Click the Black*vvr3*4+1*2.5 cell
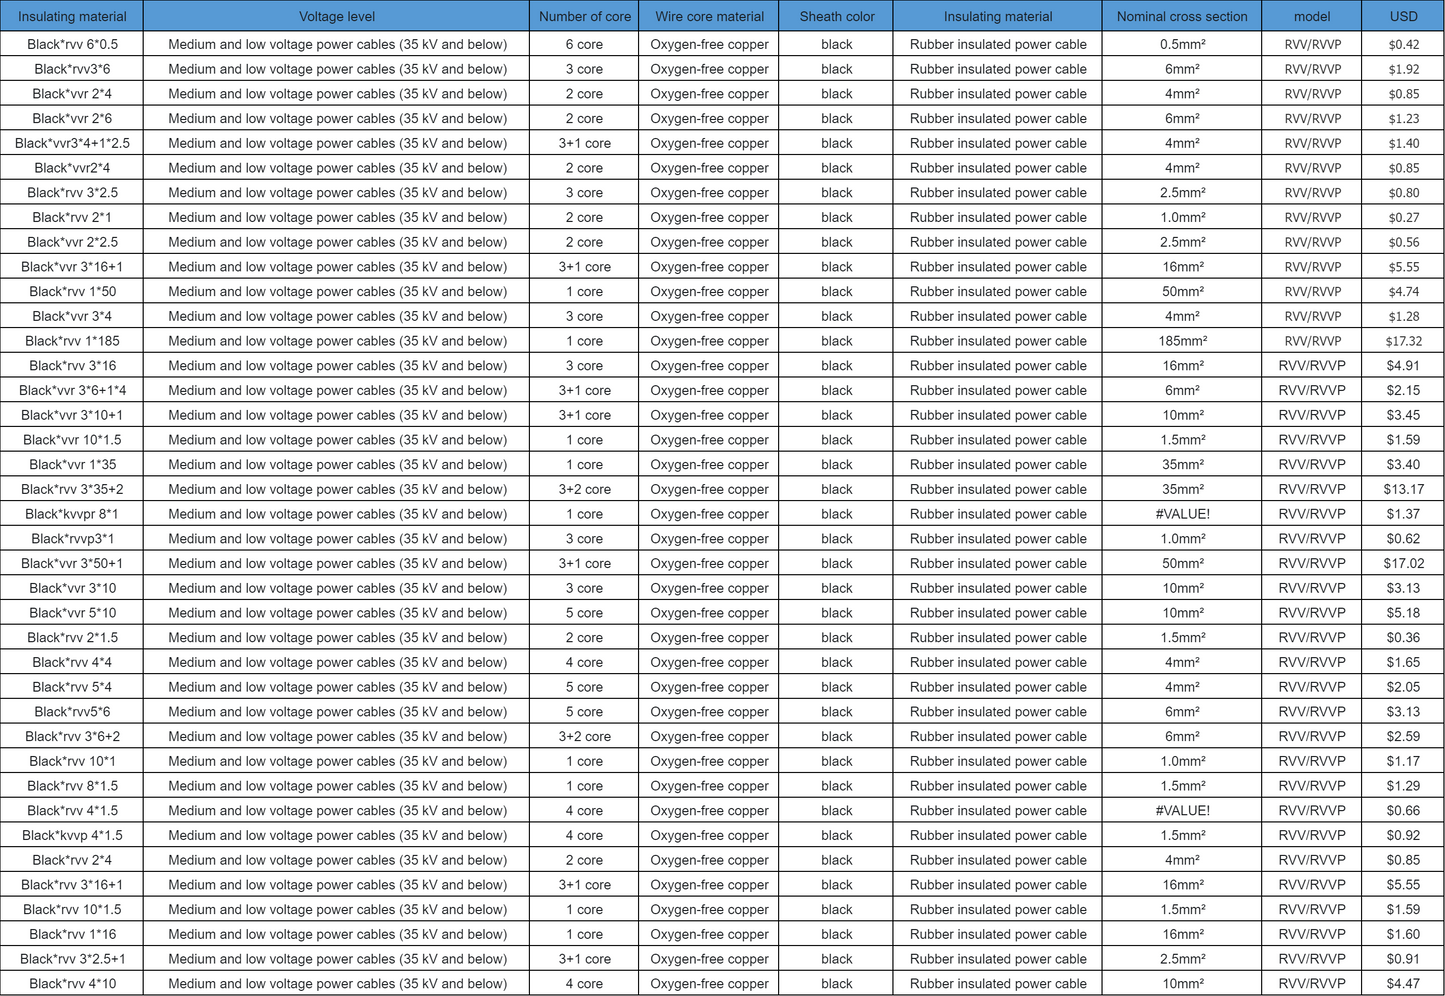Image resolution: width=1445 pixels, height=996 pixels. tap(72, 143)
